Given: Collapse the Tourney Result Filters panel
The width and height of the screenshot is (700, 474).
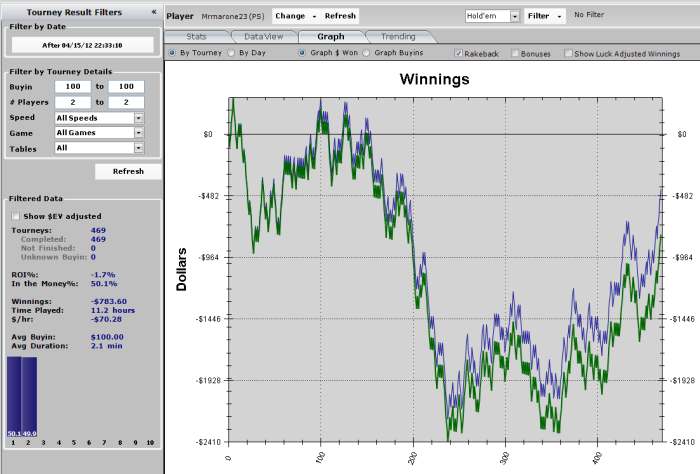Looking at the screenshot, I should (x=154, y=12).
